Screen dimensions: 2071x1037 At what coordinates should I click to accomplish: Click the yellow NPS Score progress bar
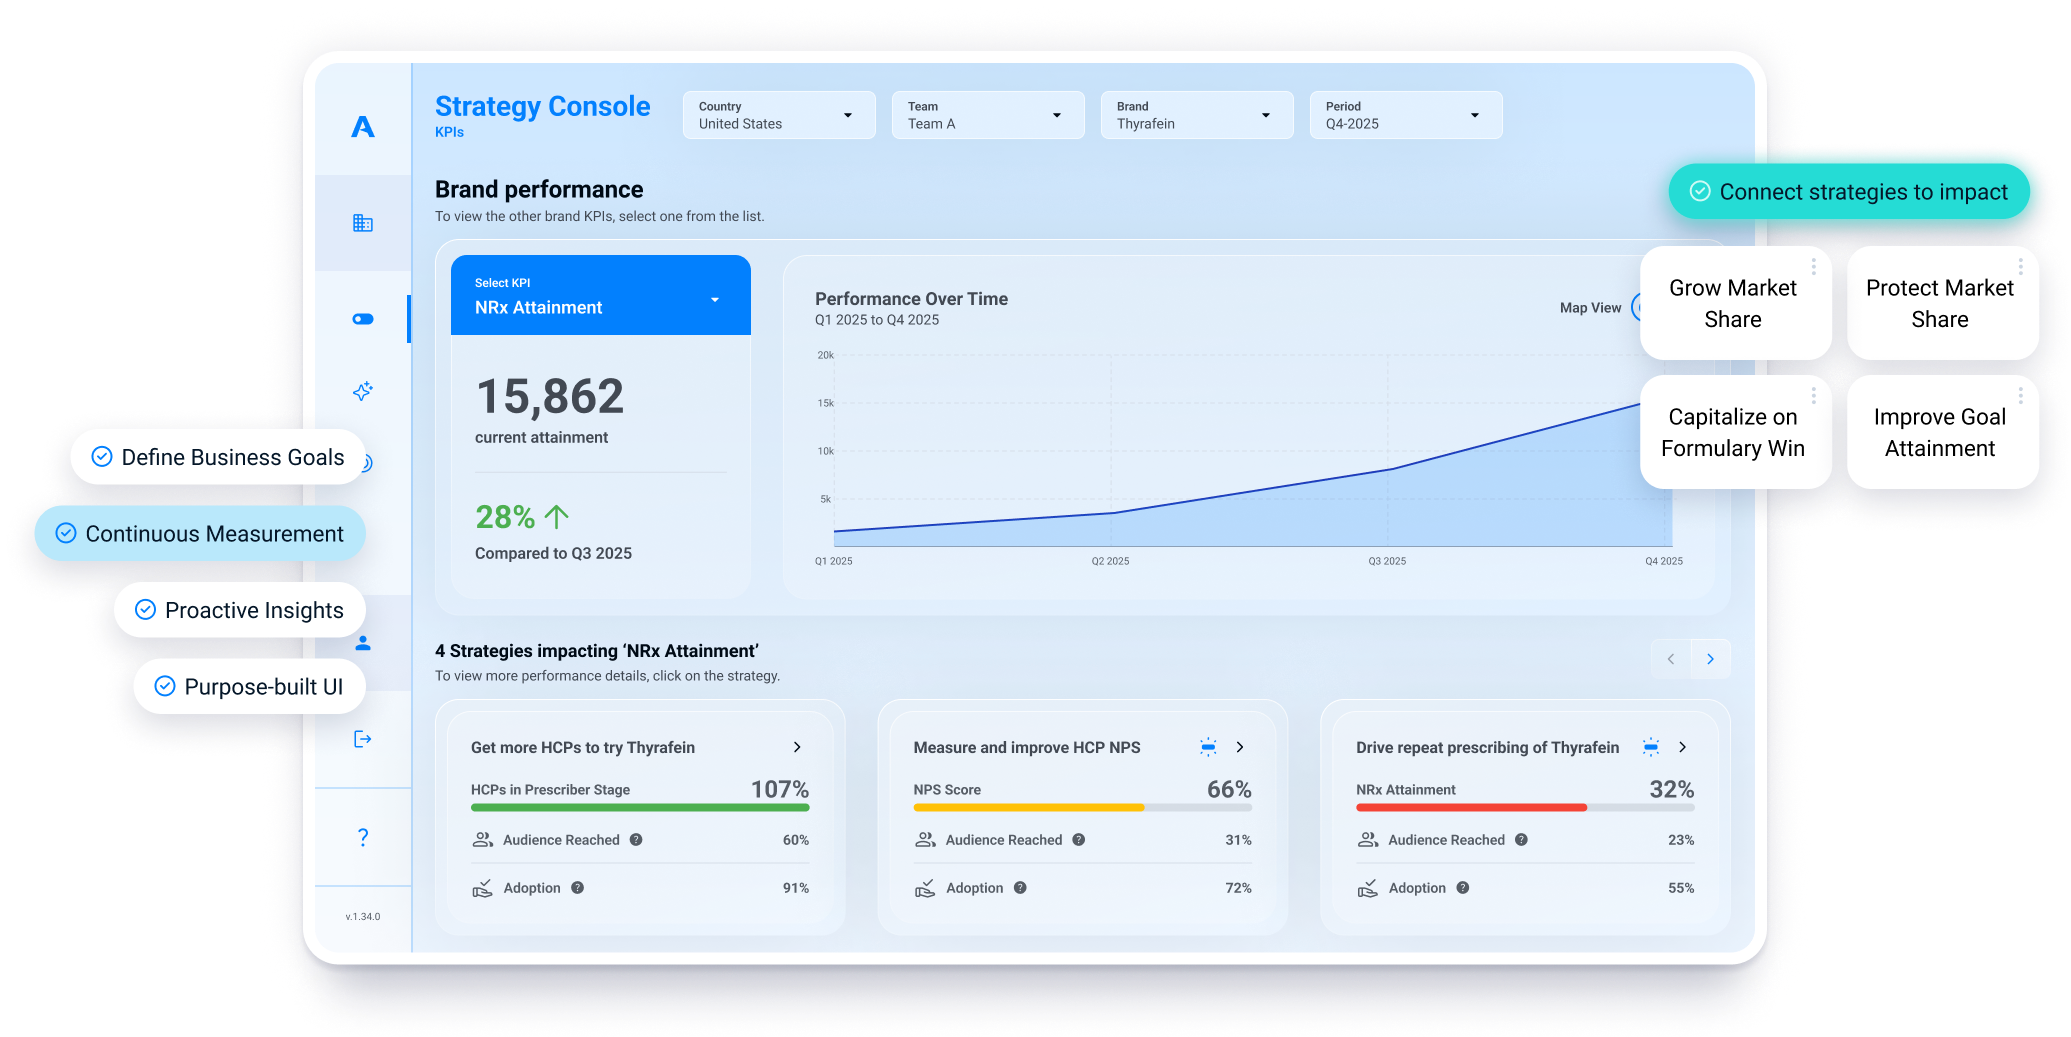1028,807
